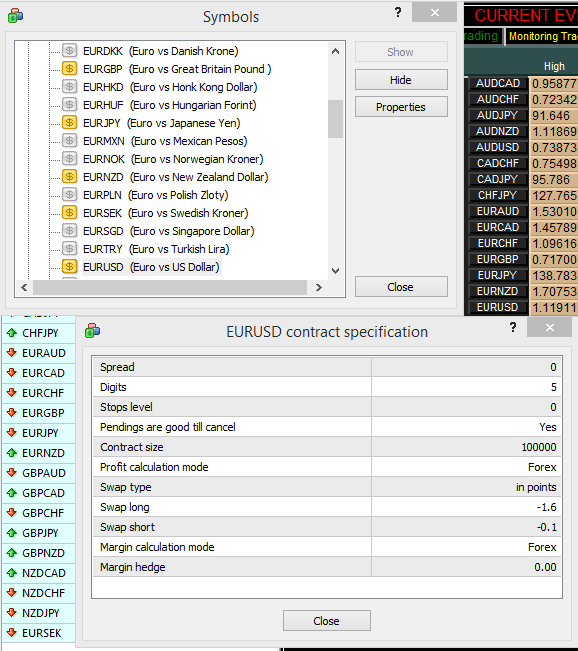
Task: Click the green up arrow beside GBPCAD
Action: (12, 492)
